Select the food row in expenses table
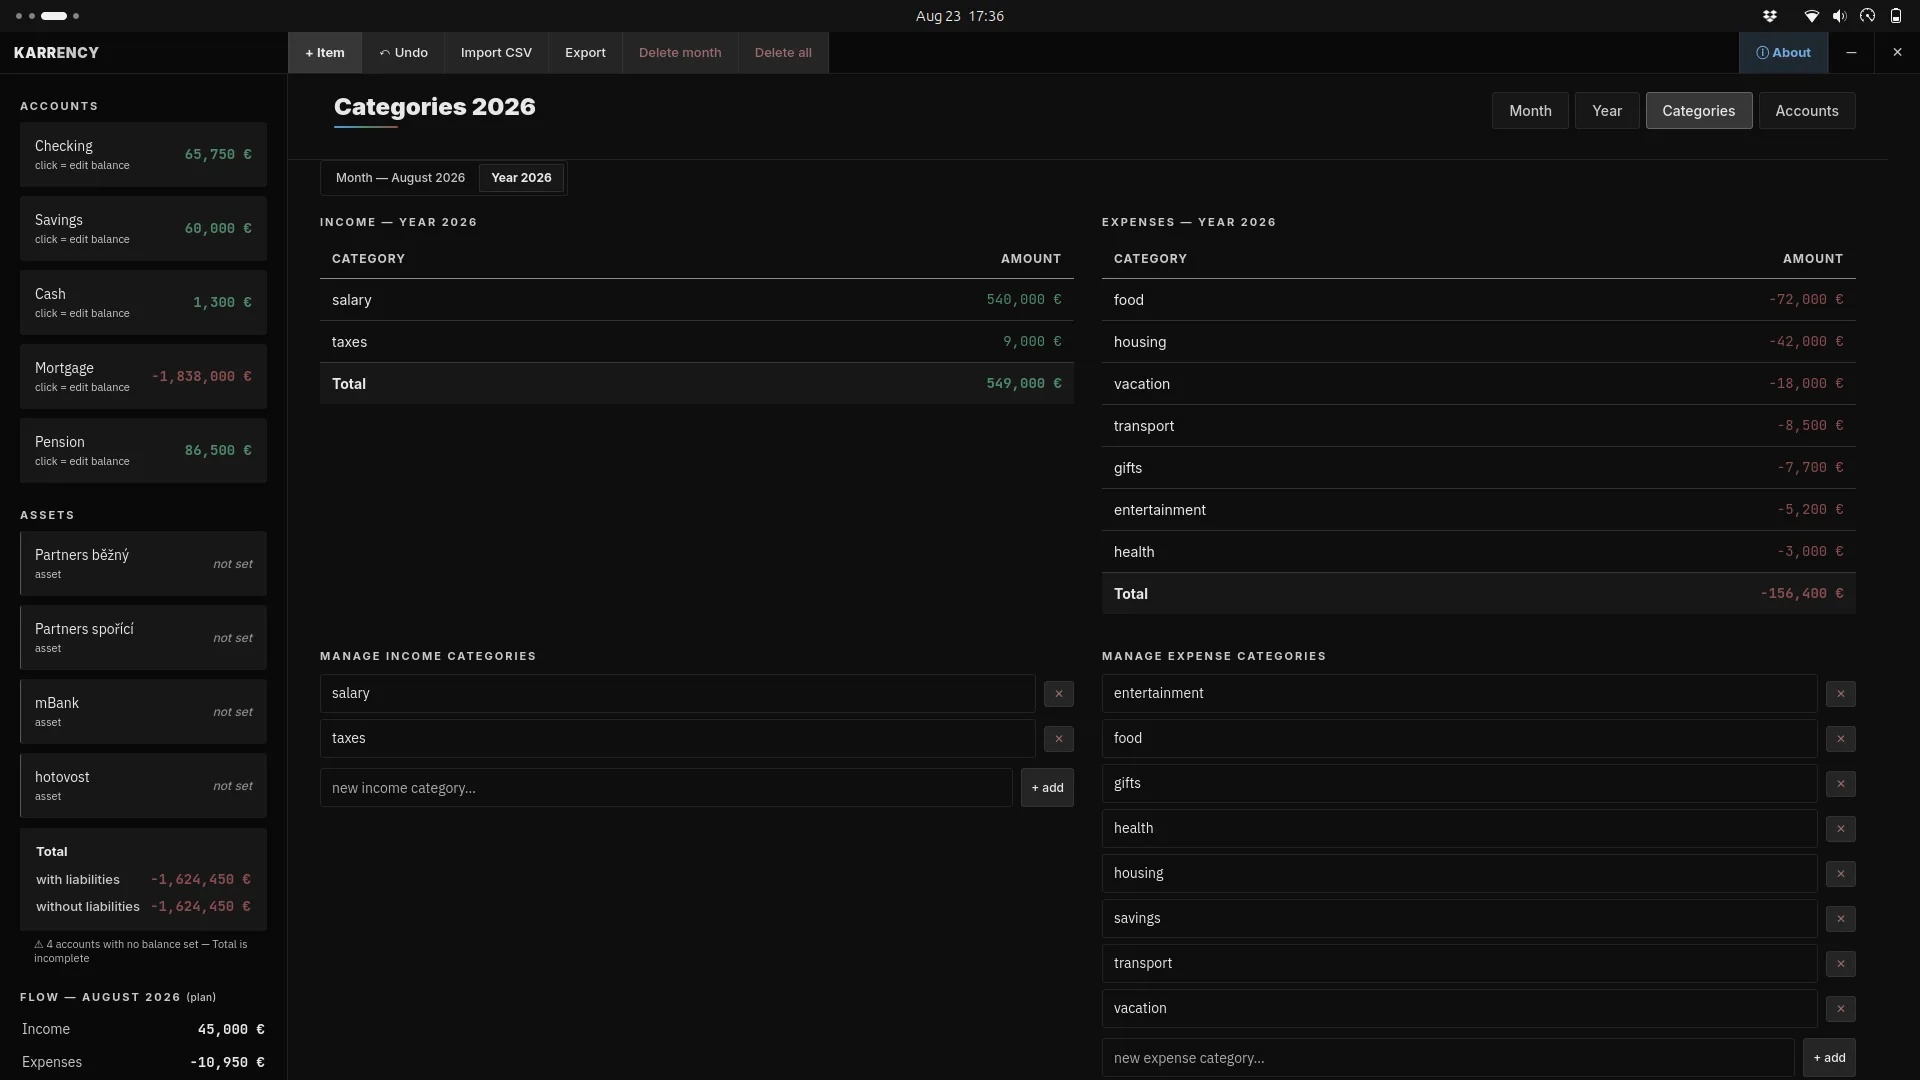Image resolution: width=1920 pixels, height=1080 pixels. pyautogui.click(x=1479, y=300)
